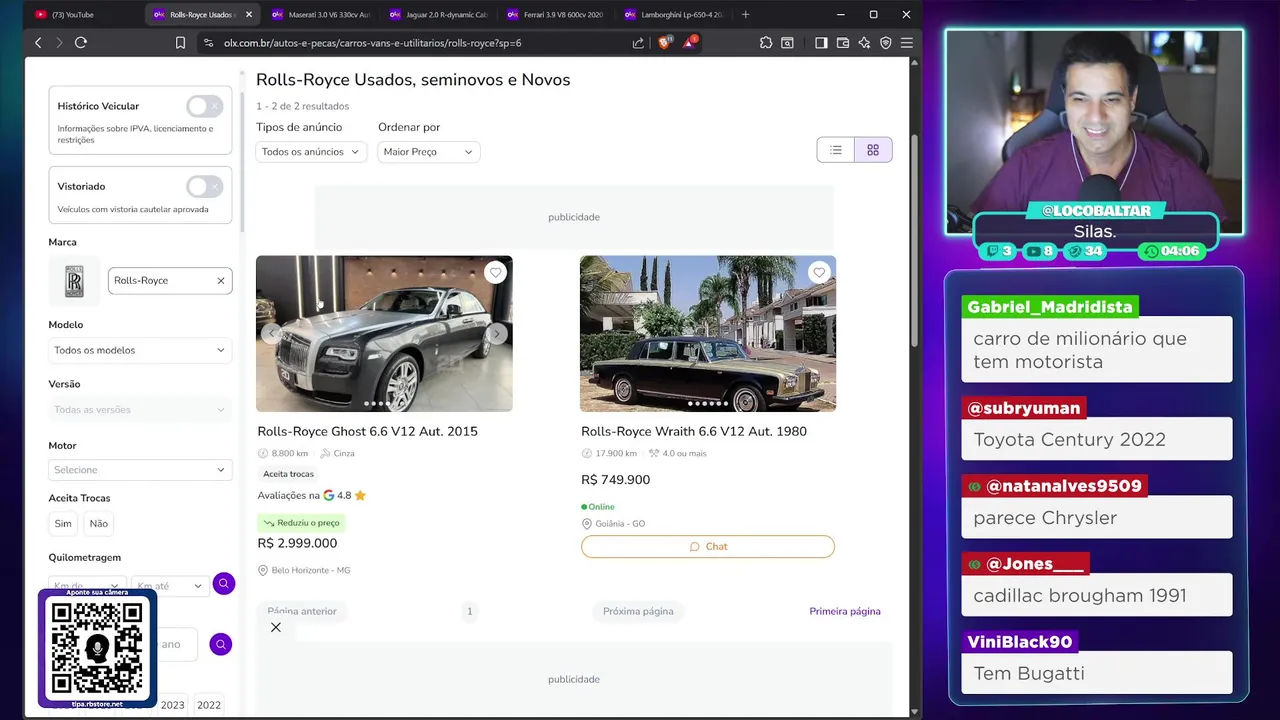
Task: Click the browser address bar URL
Action: click(372, 43)
